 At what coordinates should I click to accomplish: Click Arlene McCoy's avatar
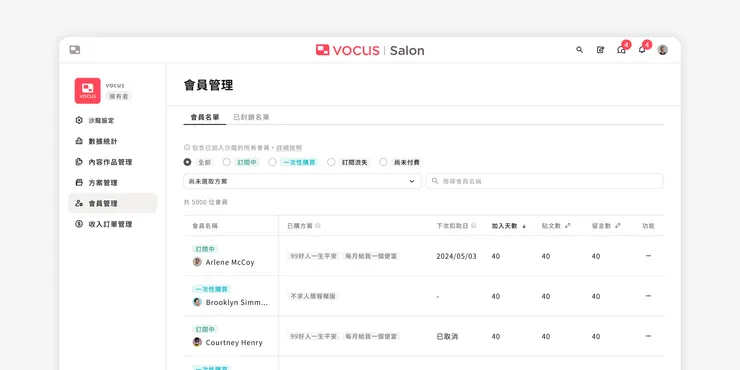click(x=197, y=262)
